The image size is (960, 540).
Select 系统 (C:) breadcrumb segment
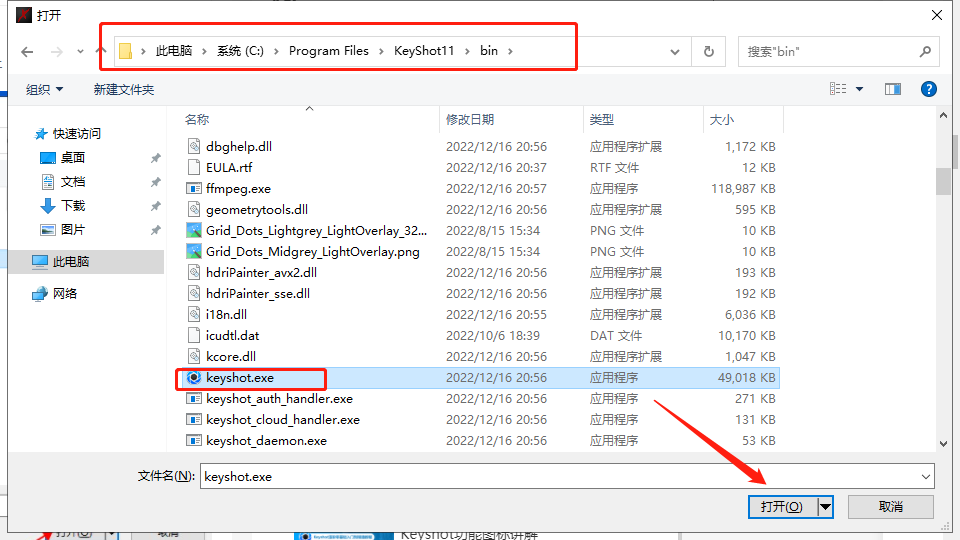coord(240,51)
